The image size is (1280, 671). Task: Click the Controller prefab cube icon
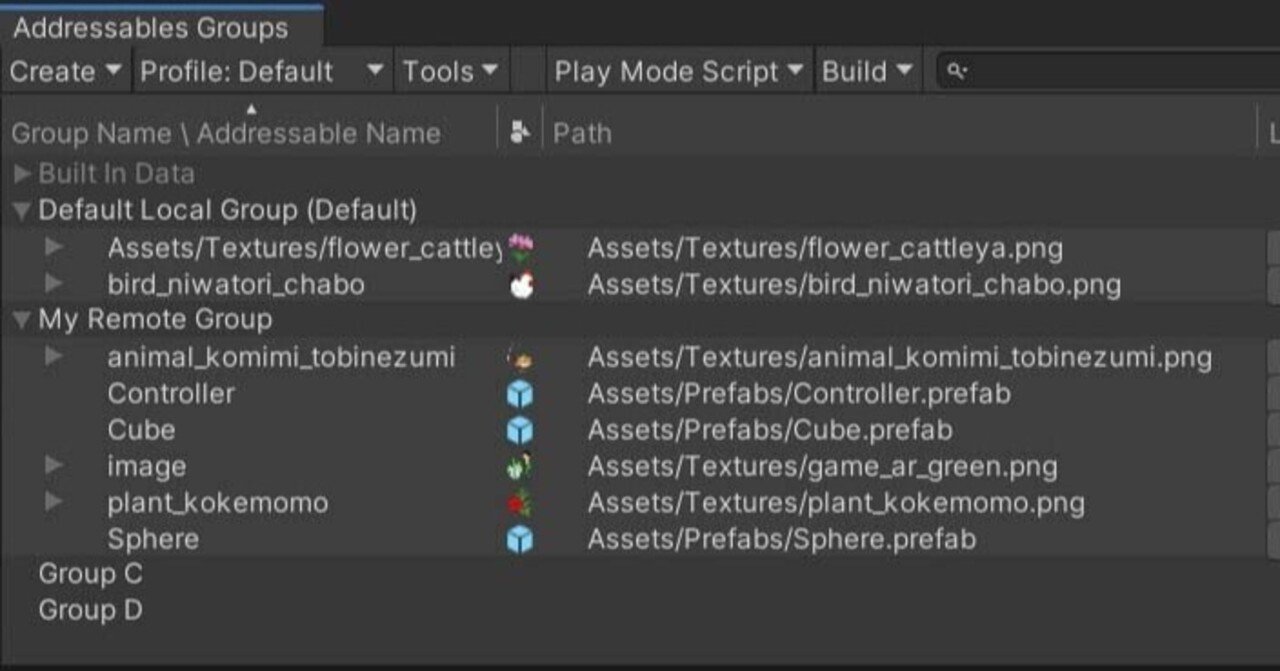tap(519, 393)
